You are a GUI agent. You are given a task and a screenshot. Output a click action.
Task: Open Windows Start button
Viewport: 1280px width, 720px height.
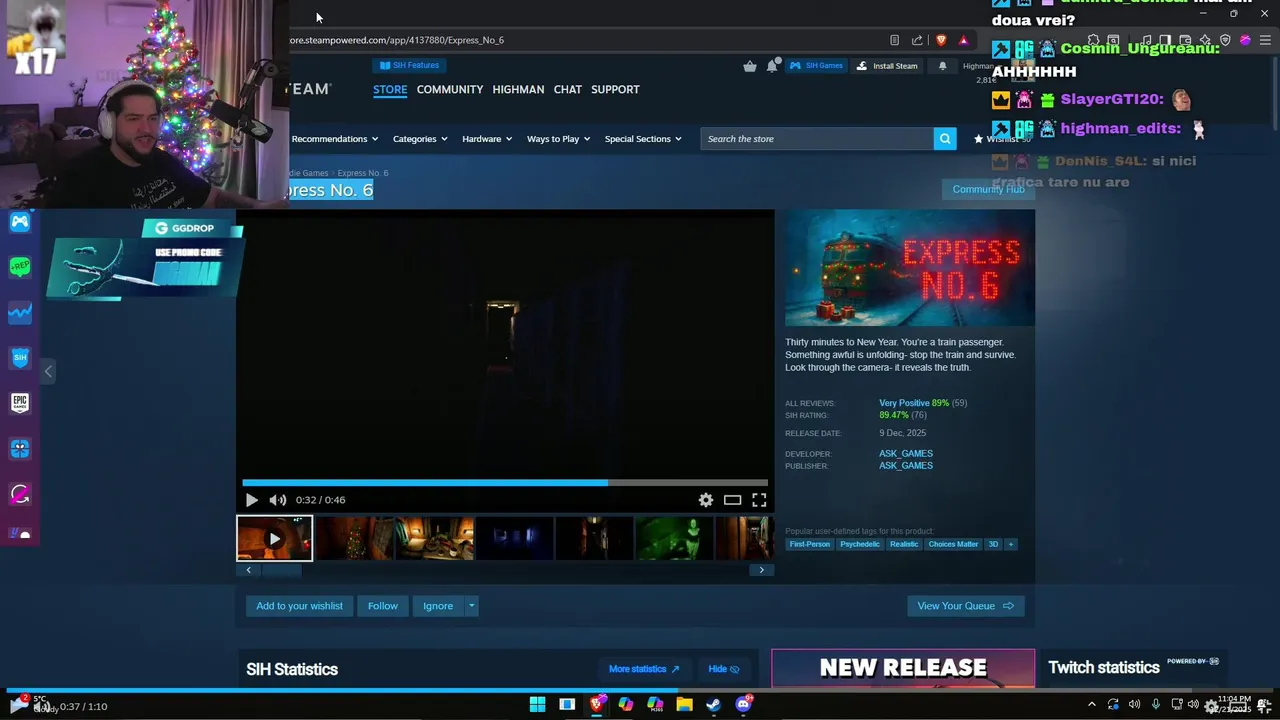pos(537,704)
